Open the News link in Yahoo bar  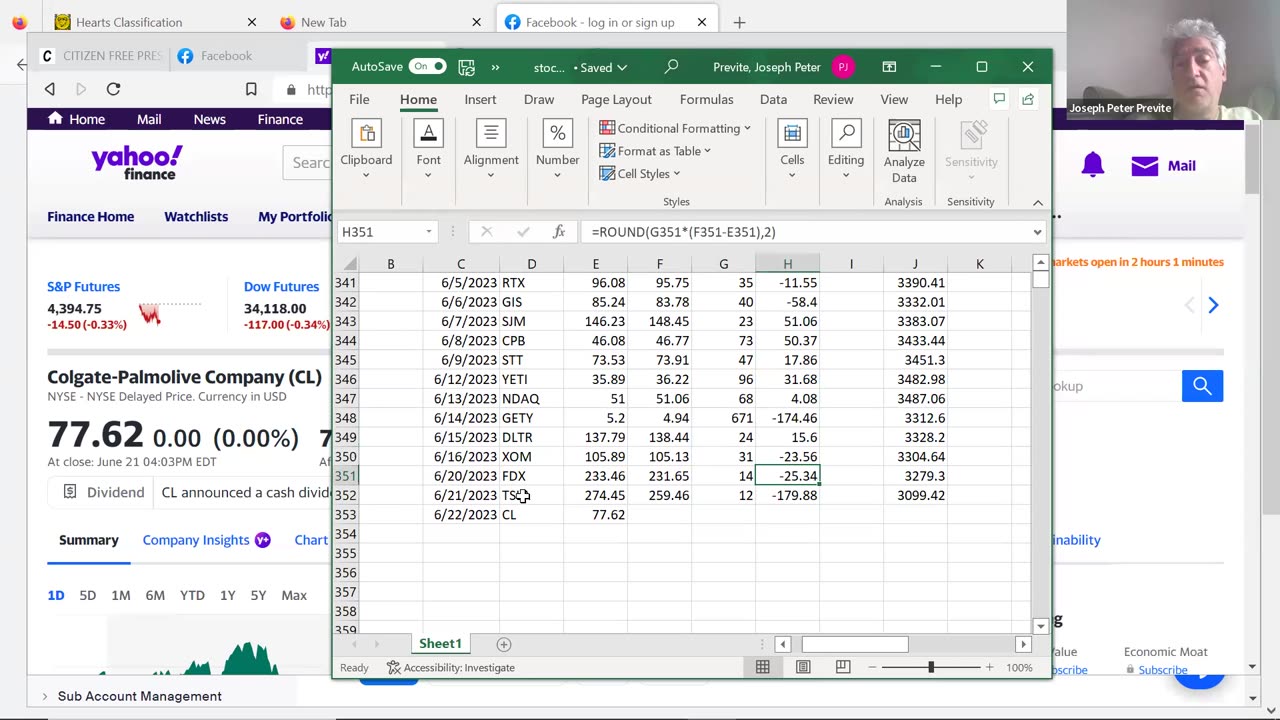pyautogui.click(x=209, y=119)
